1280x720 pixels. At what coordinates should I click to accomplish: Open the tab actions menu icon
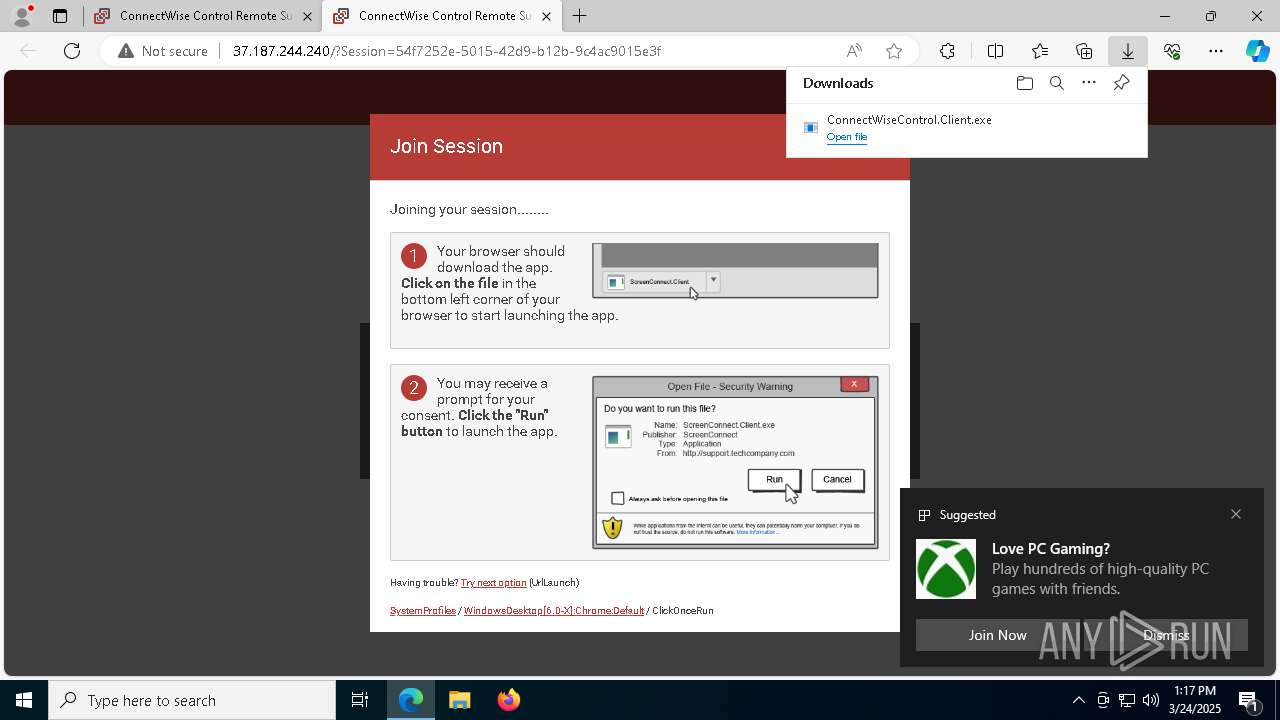(60, 16)
